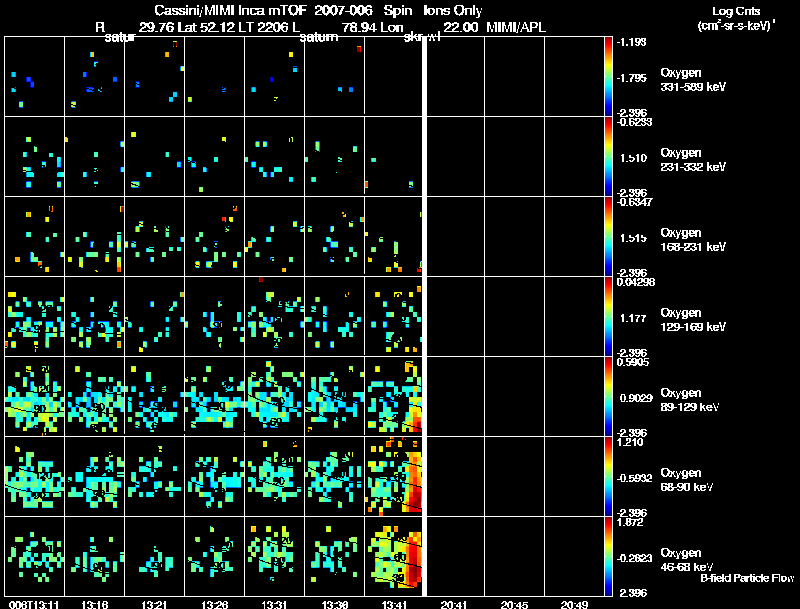The image size is (800, 609).
Task: Select the Oxygen 89-129 keV color bar
Action: pos(609,396)
